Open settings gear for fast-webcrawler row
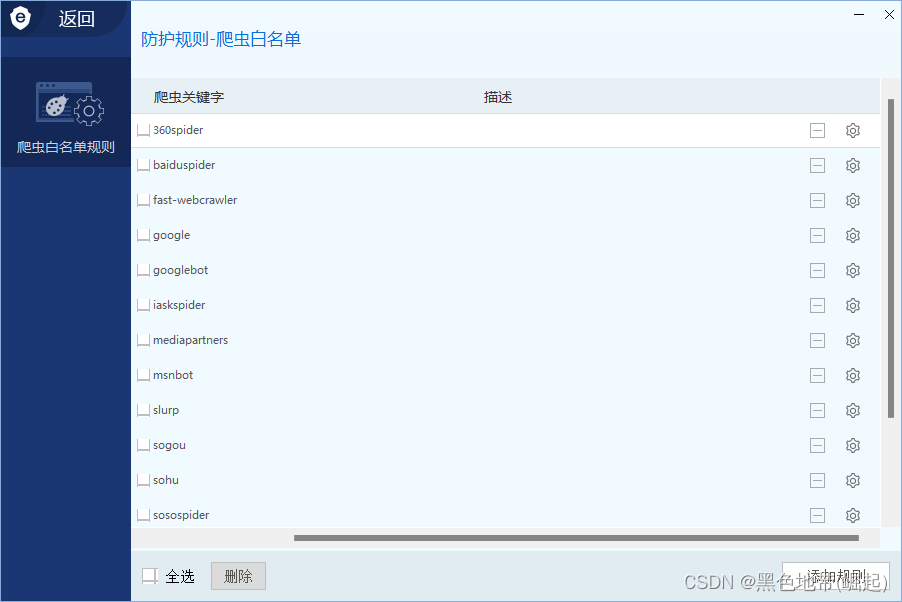The height and width of the screenshot is (602, 902). (x=853, y=200)
